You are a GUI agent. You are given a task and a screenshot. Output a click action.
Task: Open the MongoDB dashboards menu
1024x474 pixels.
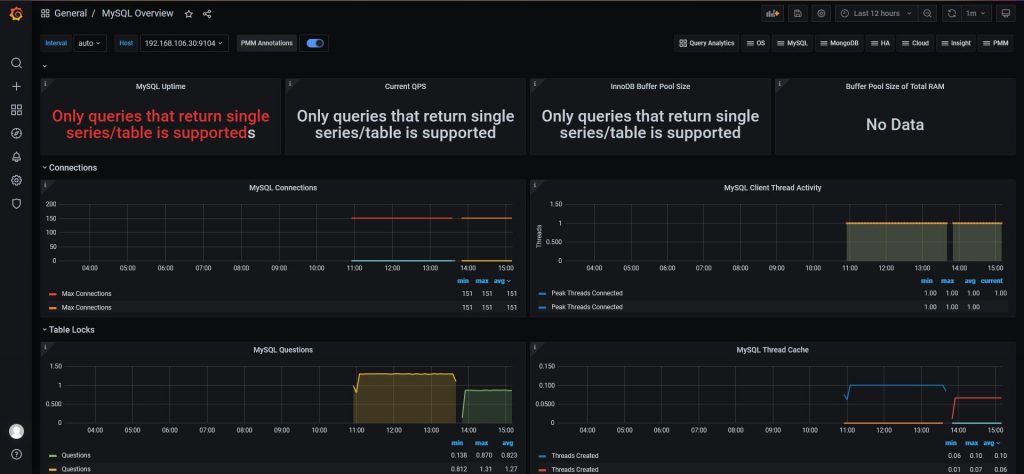click(839, 43)
